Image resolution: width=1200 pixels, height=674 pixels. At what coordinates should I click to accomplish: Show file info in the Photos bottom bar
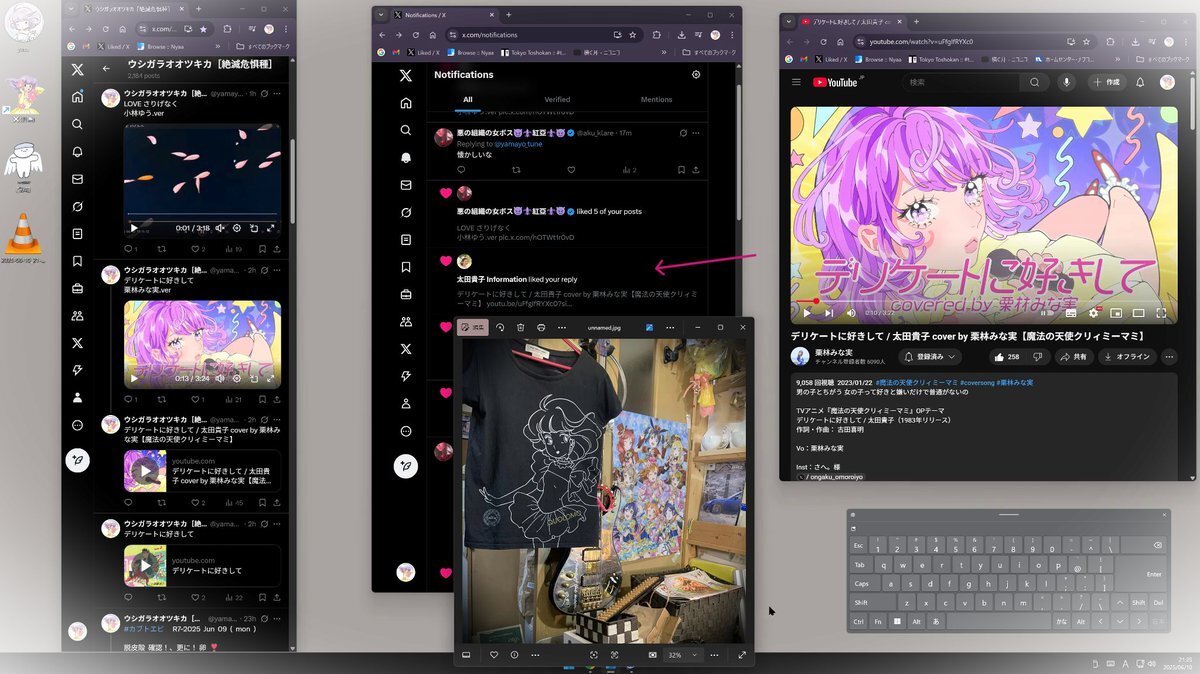point(514,655)
